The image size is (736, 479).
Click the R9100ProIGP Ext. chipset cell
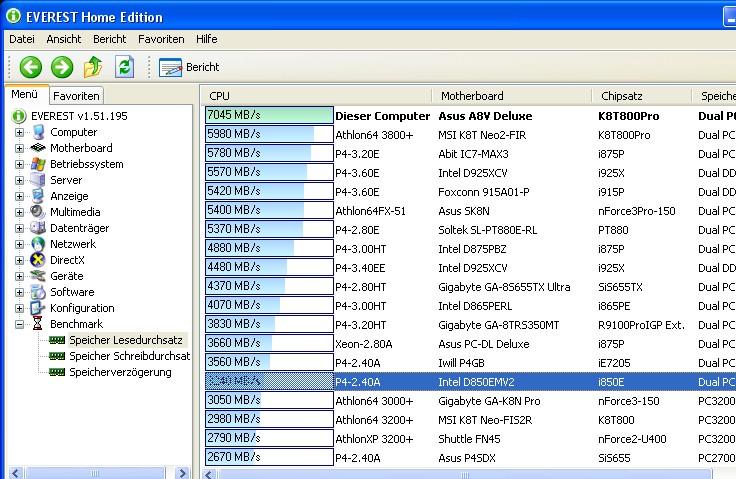click(x=641, y=325)
